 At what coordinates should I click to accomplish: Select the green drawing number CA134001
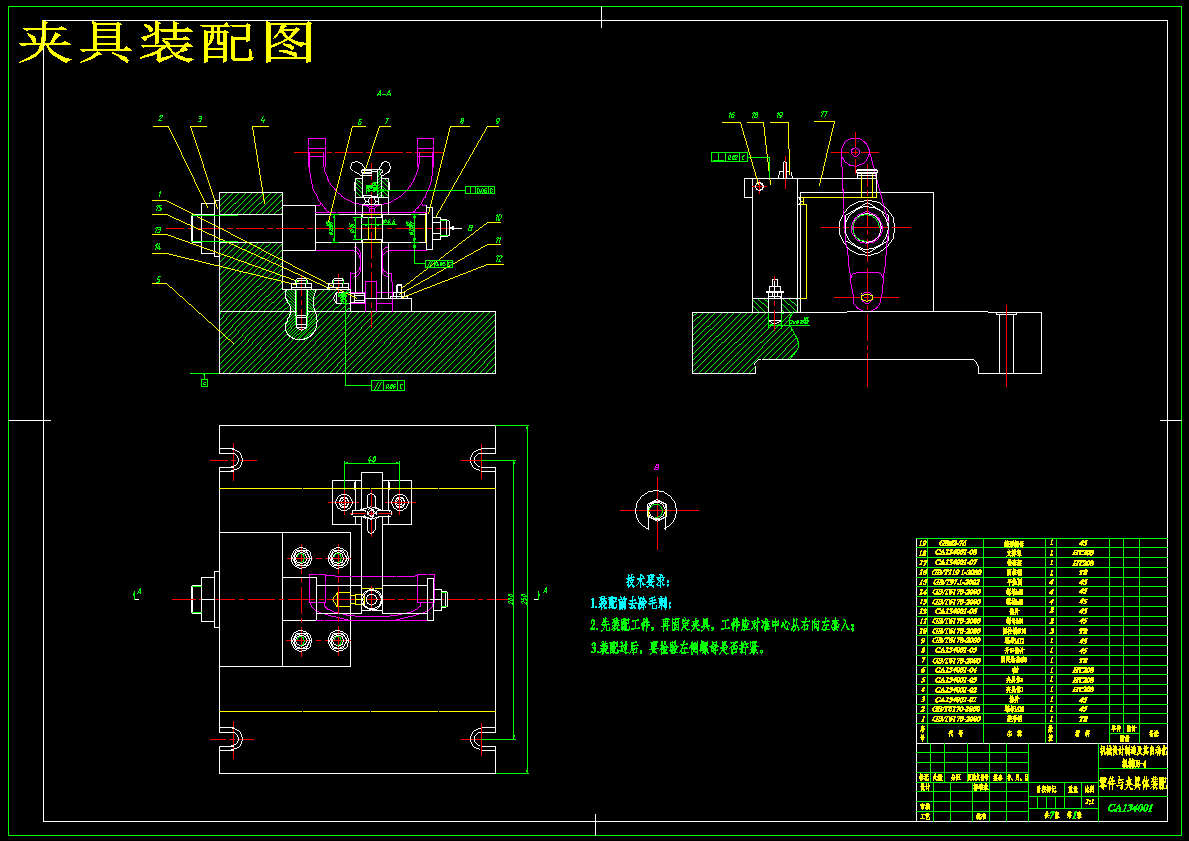click(1131, 808)
